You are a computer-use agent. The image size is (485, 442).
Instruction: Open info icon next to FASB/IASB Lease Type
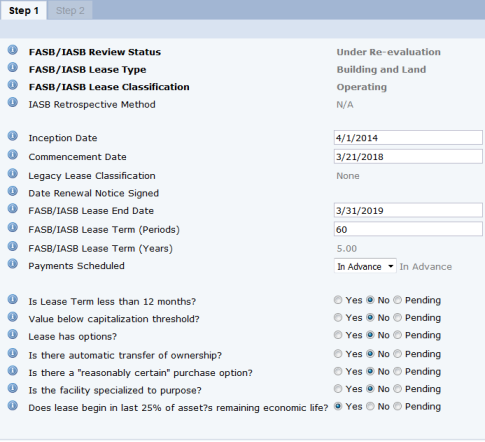click(x=13, y=67)
